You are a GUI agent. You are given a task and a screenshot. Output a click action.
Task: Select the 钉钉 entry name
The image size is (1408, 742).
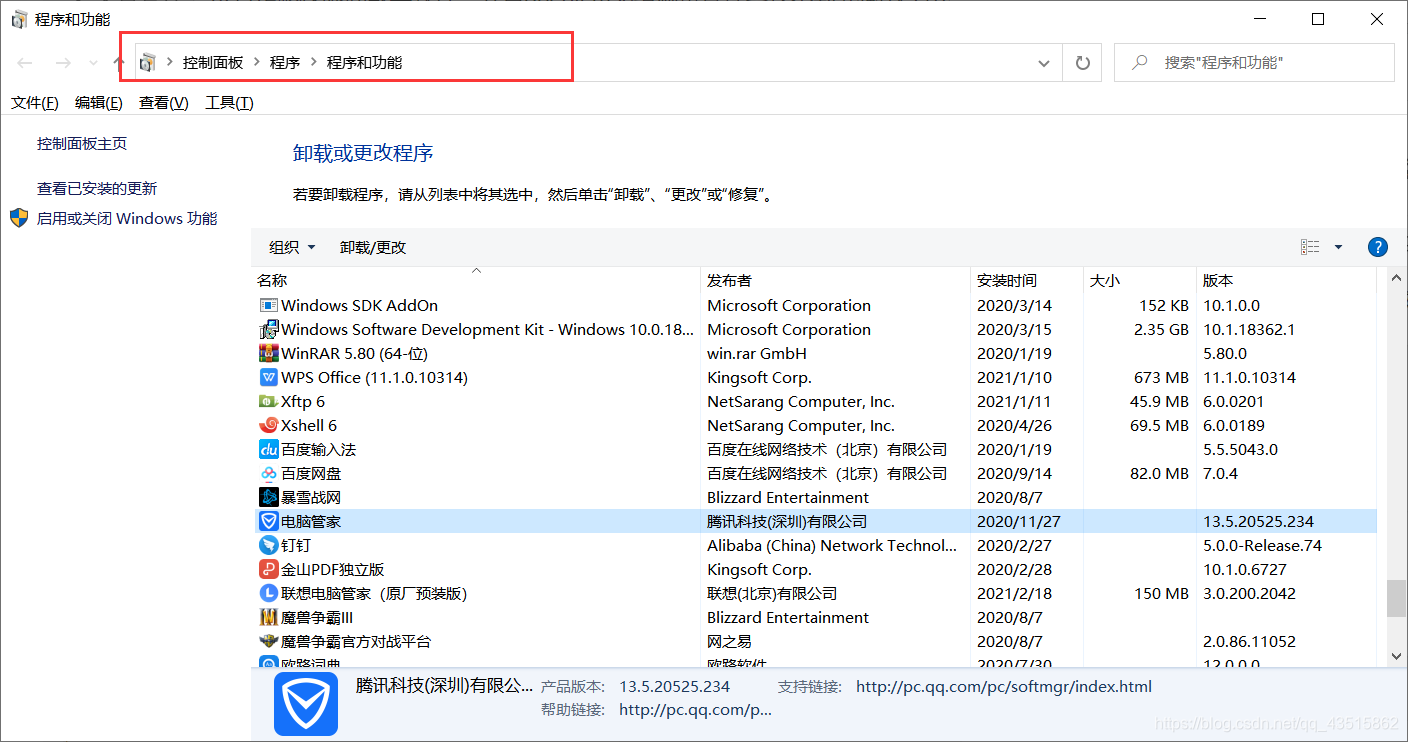tap(296, 545)
